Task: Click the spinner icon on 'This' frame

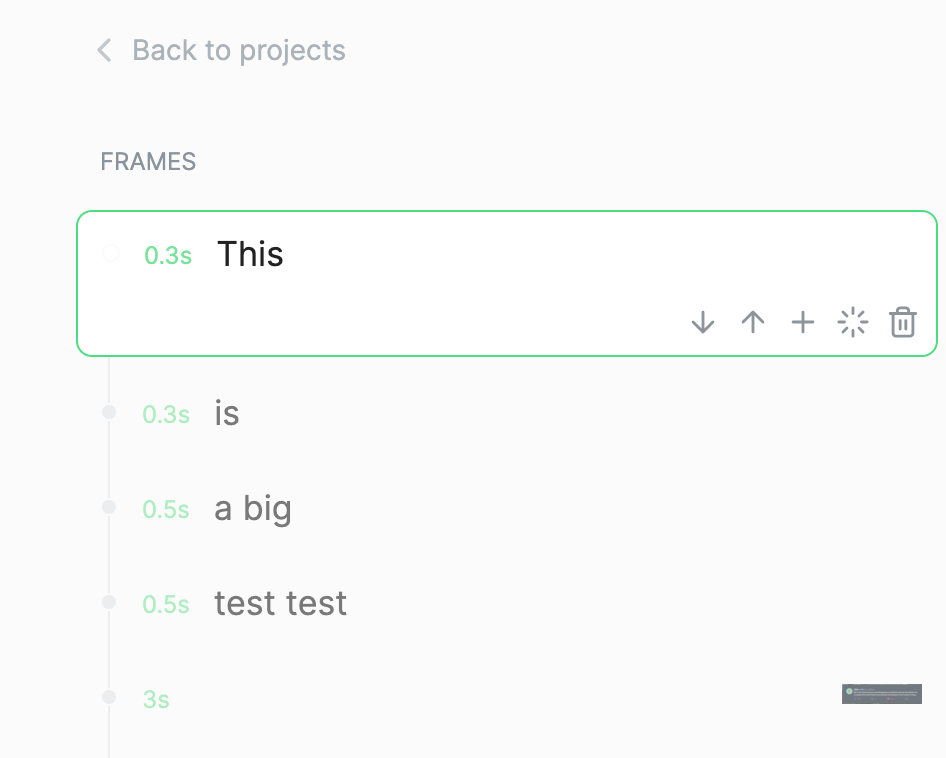Action: point(853,322)
